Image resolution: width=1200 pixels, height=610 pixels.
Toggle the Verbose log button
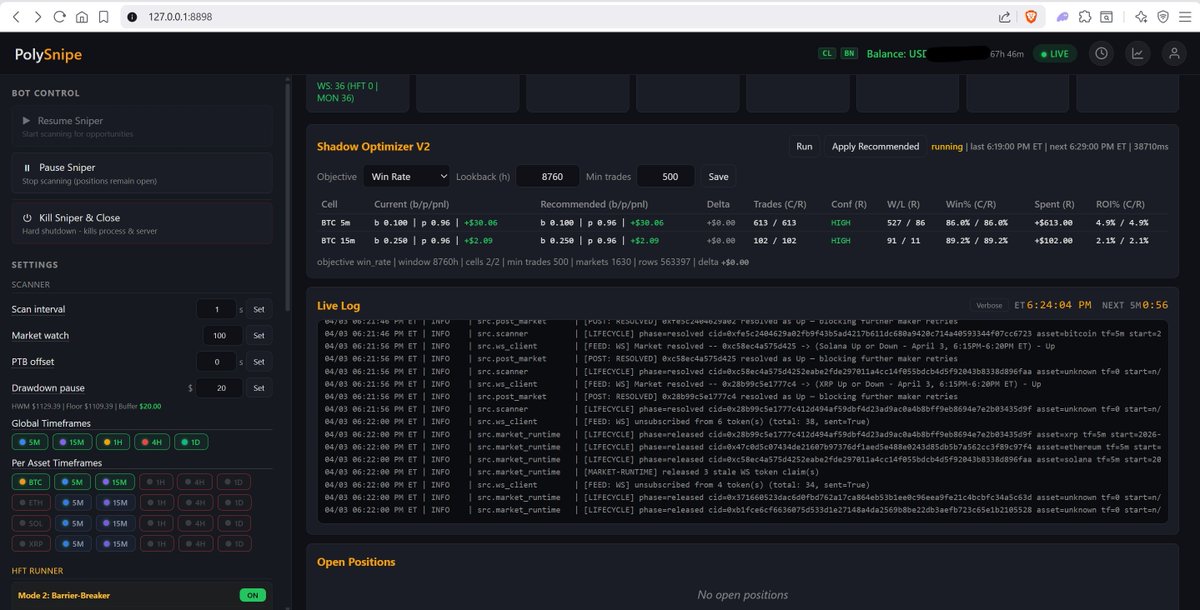(x=988, y=305)
